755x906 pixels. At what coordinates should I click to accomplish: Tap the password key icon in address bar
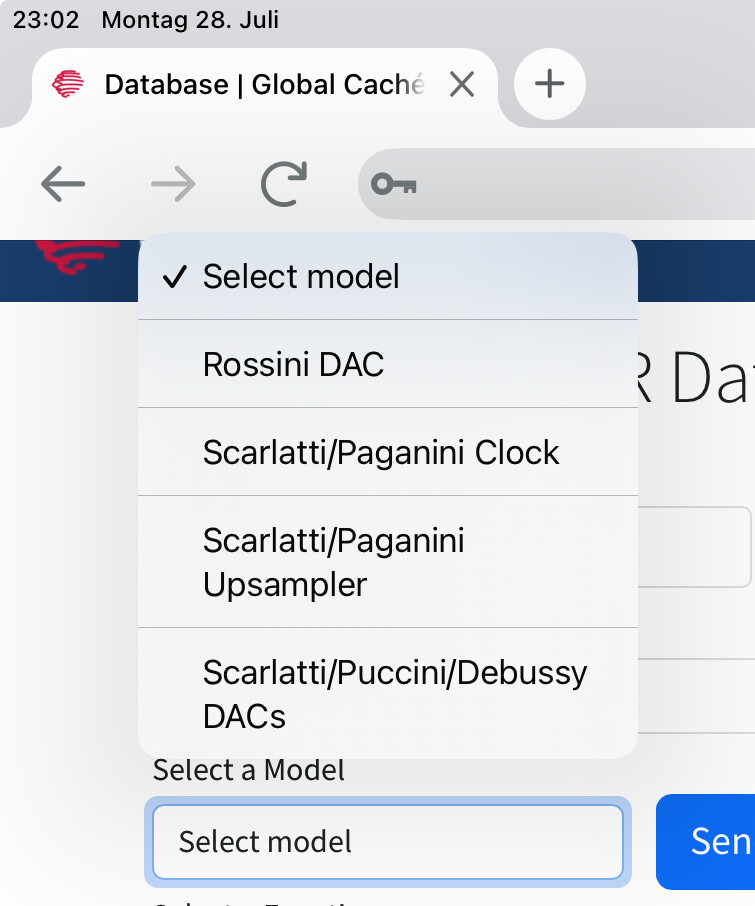[x=394, y=184]
